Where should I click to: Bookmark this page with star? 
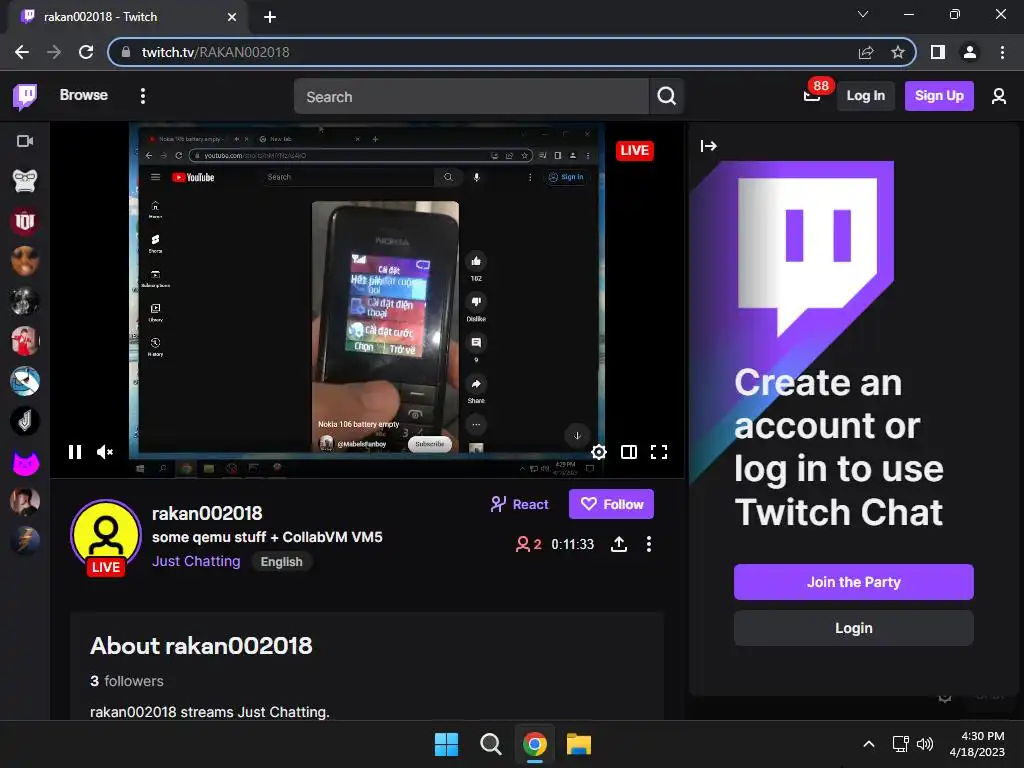pos(898,52)
